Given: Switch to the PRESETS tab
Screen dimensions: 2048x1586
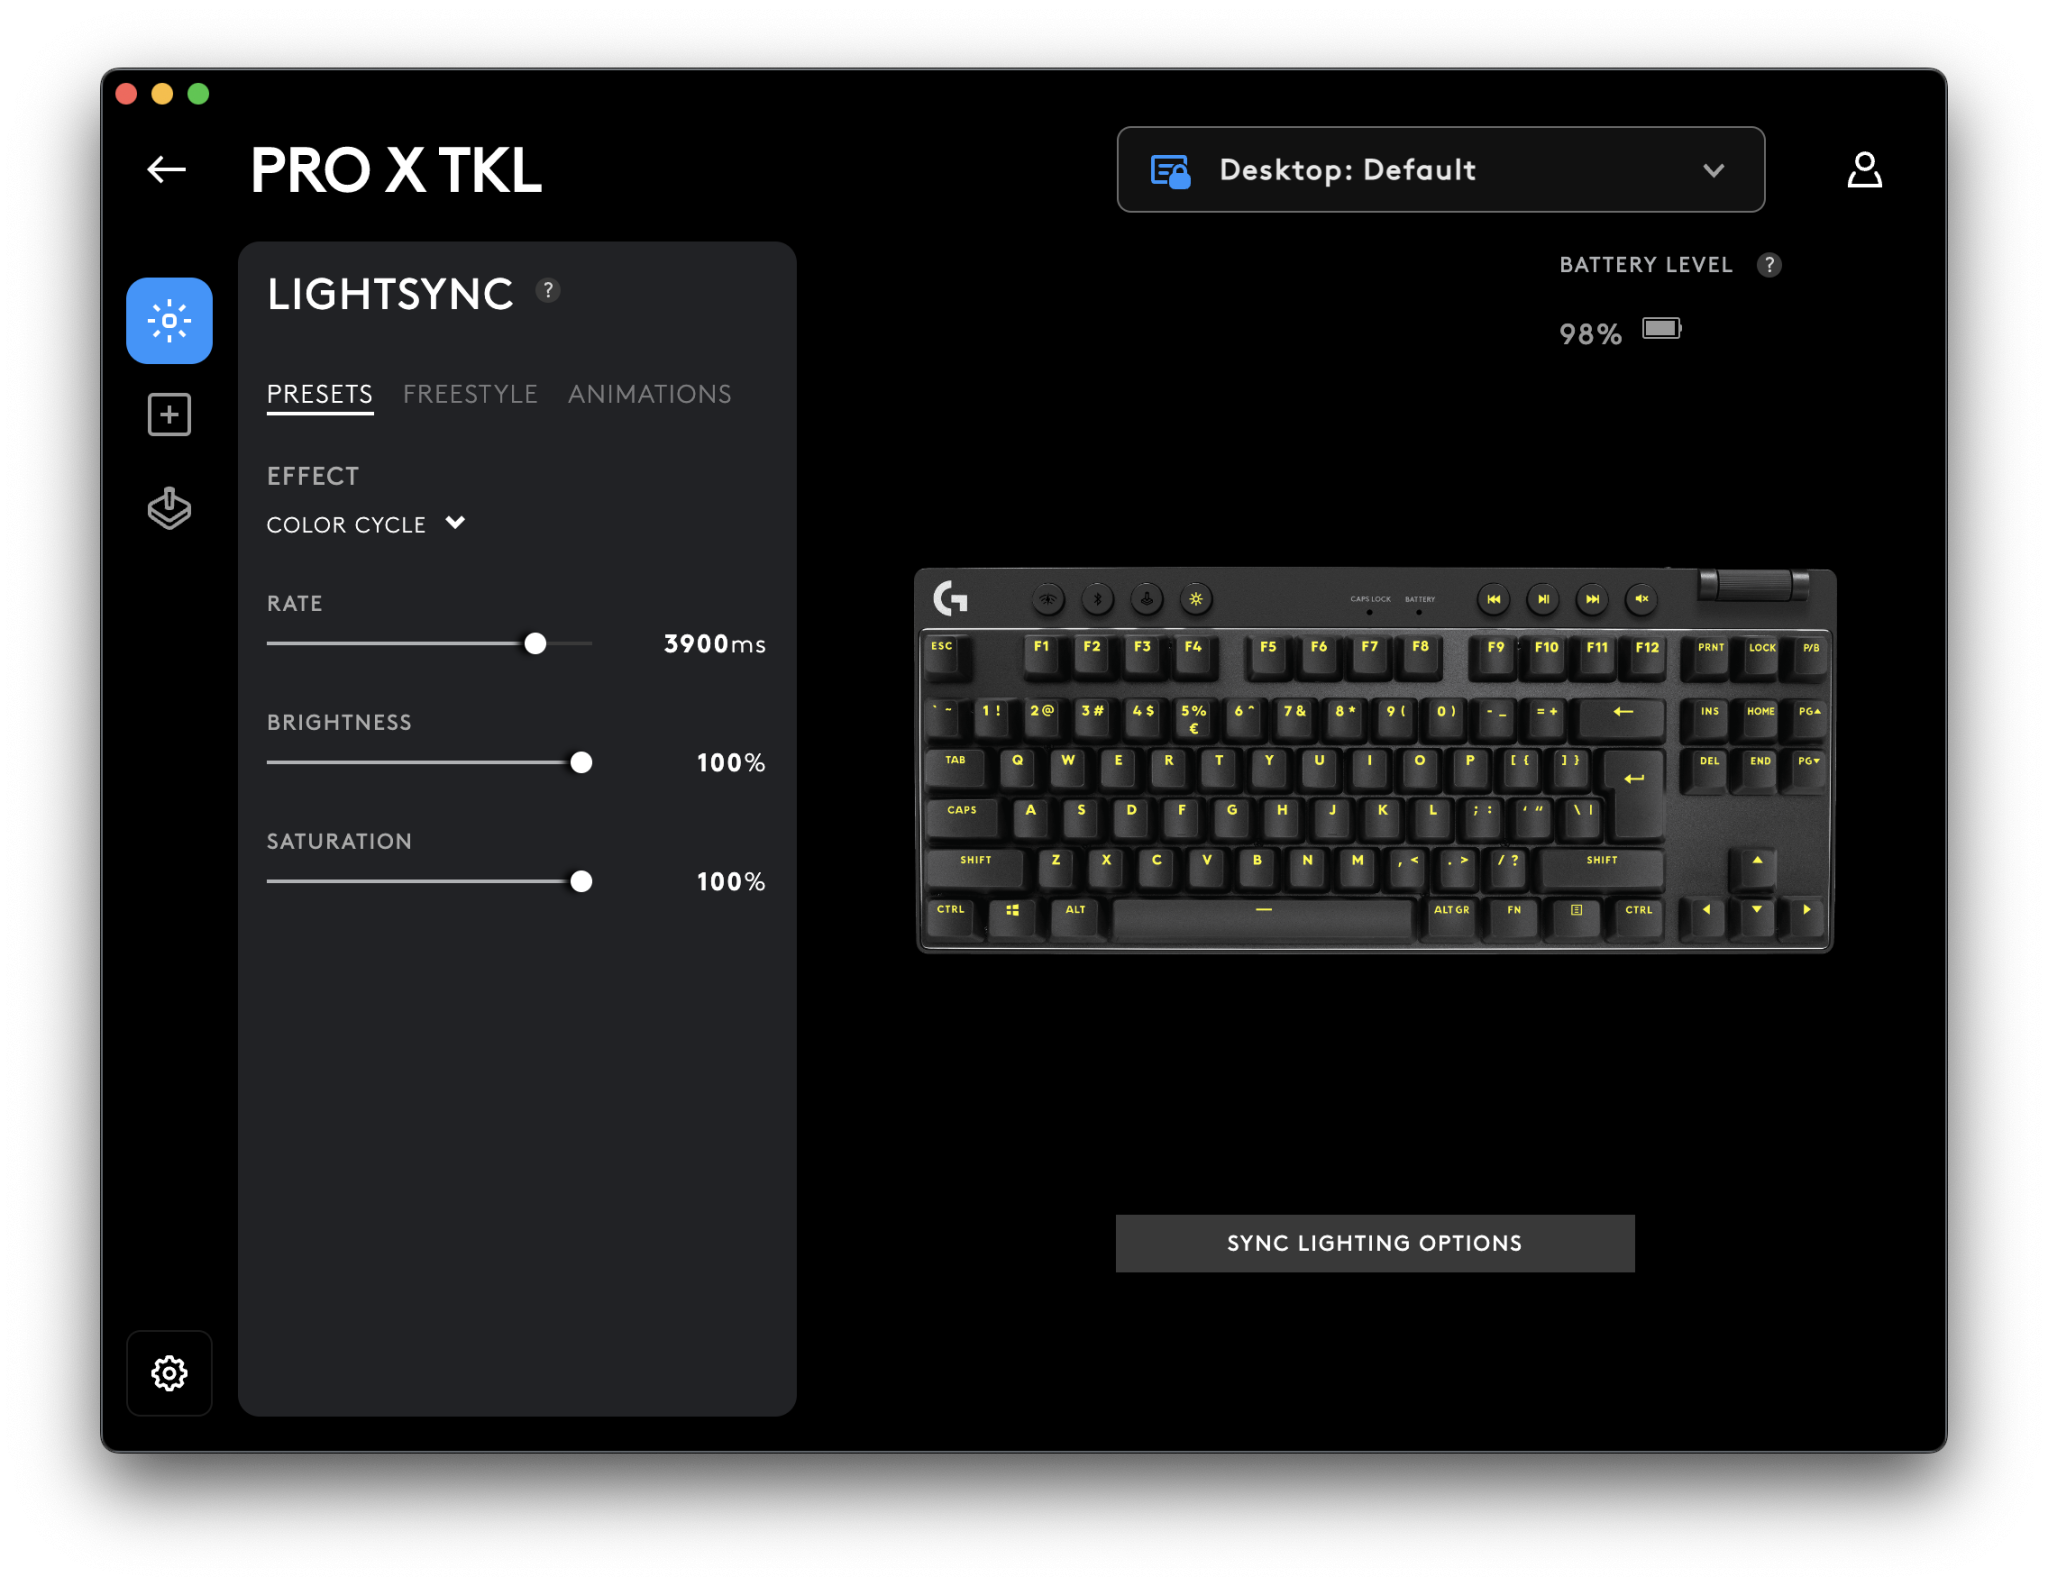Looking at the screenshot, I should click(x=320, y=394).
